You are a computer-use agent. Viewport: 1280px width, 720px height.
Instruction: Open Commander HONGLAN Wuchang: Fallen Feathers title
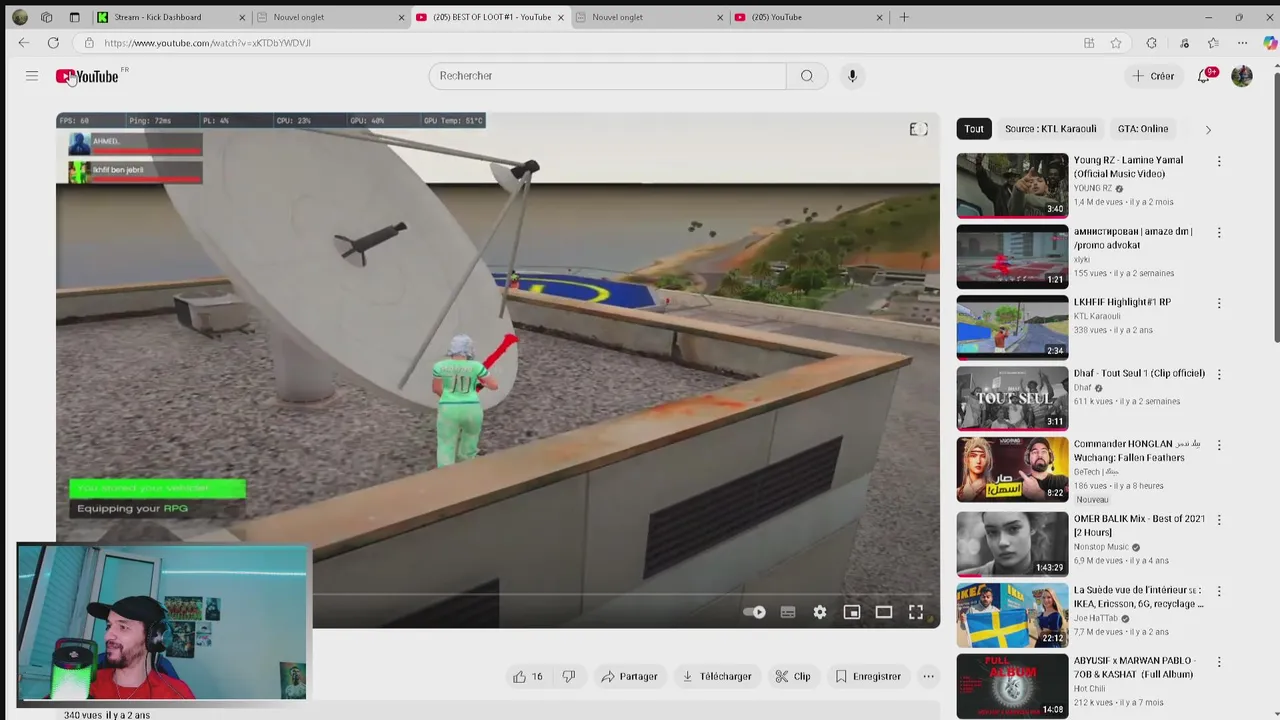(x=1136, y=451)
